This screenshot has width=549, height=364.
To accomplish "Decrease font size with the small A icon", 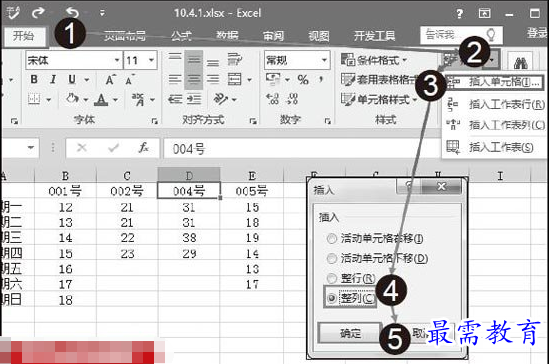I will pos(130,80).
